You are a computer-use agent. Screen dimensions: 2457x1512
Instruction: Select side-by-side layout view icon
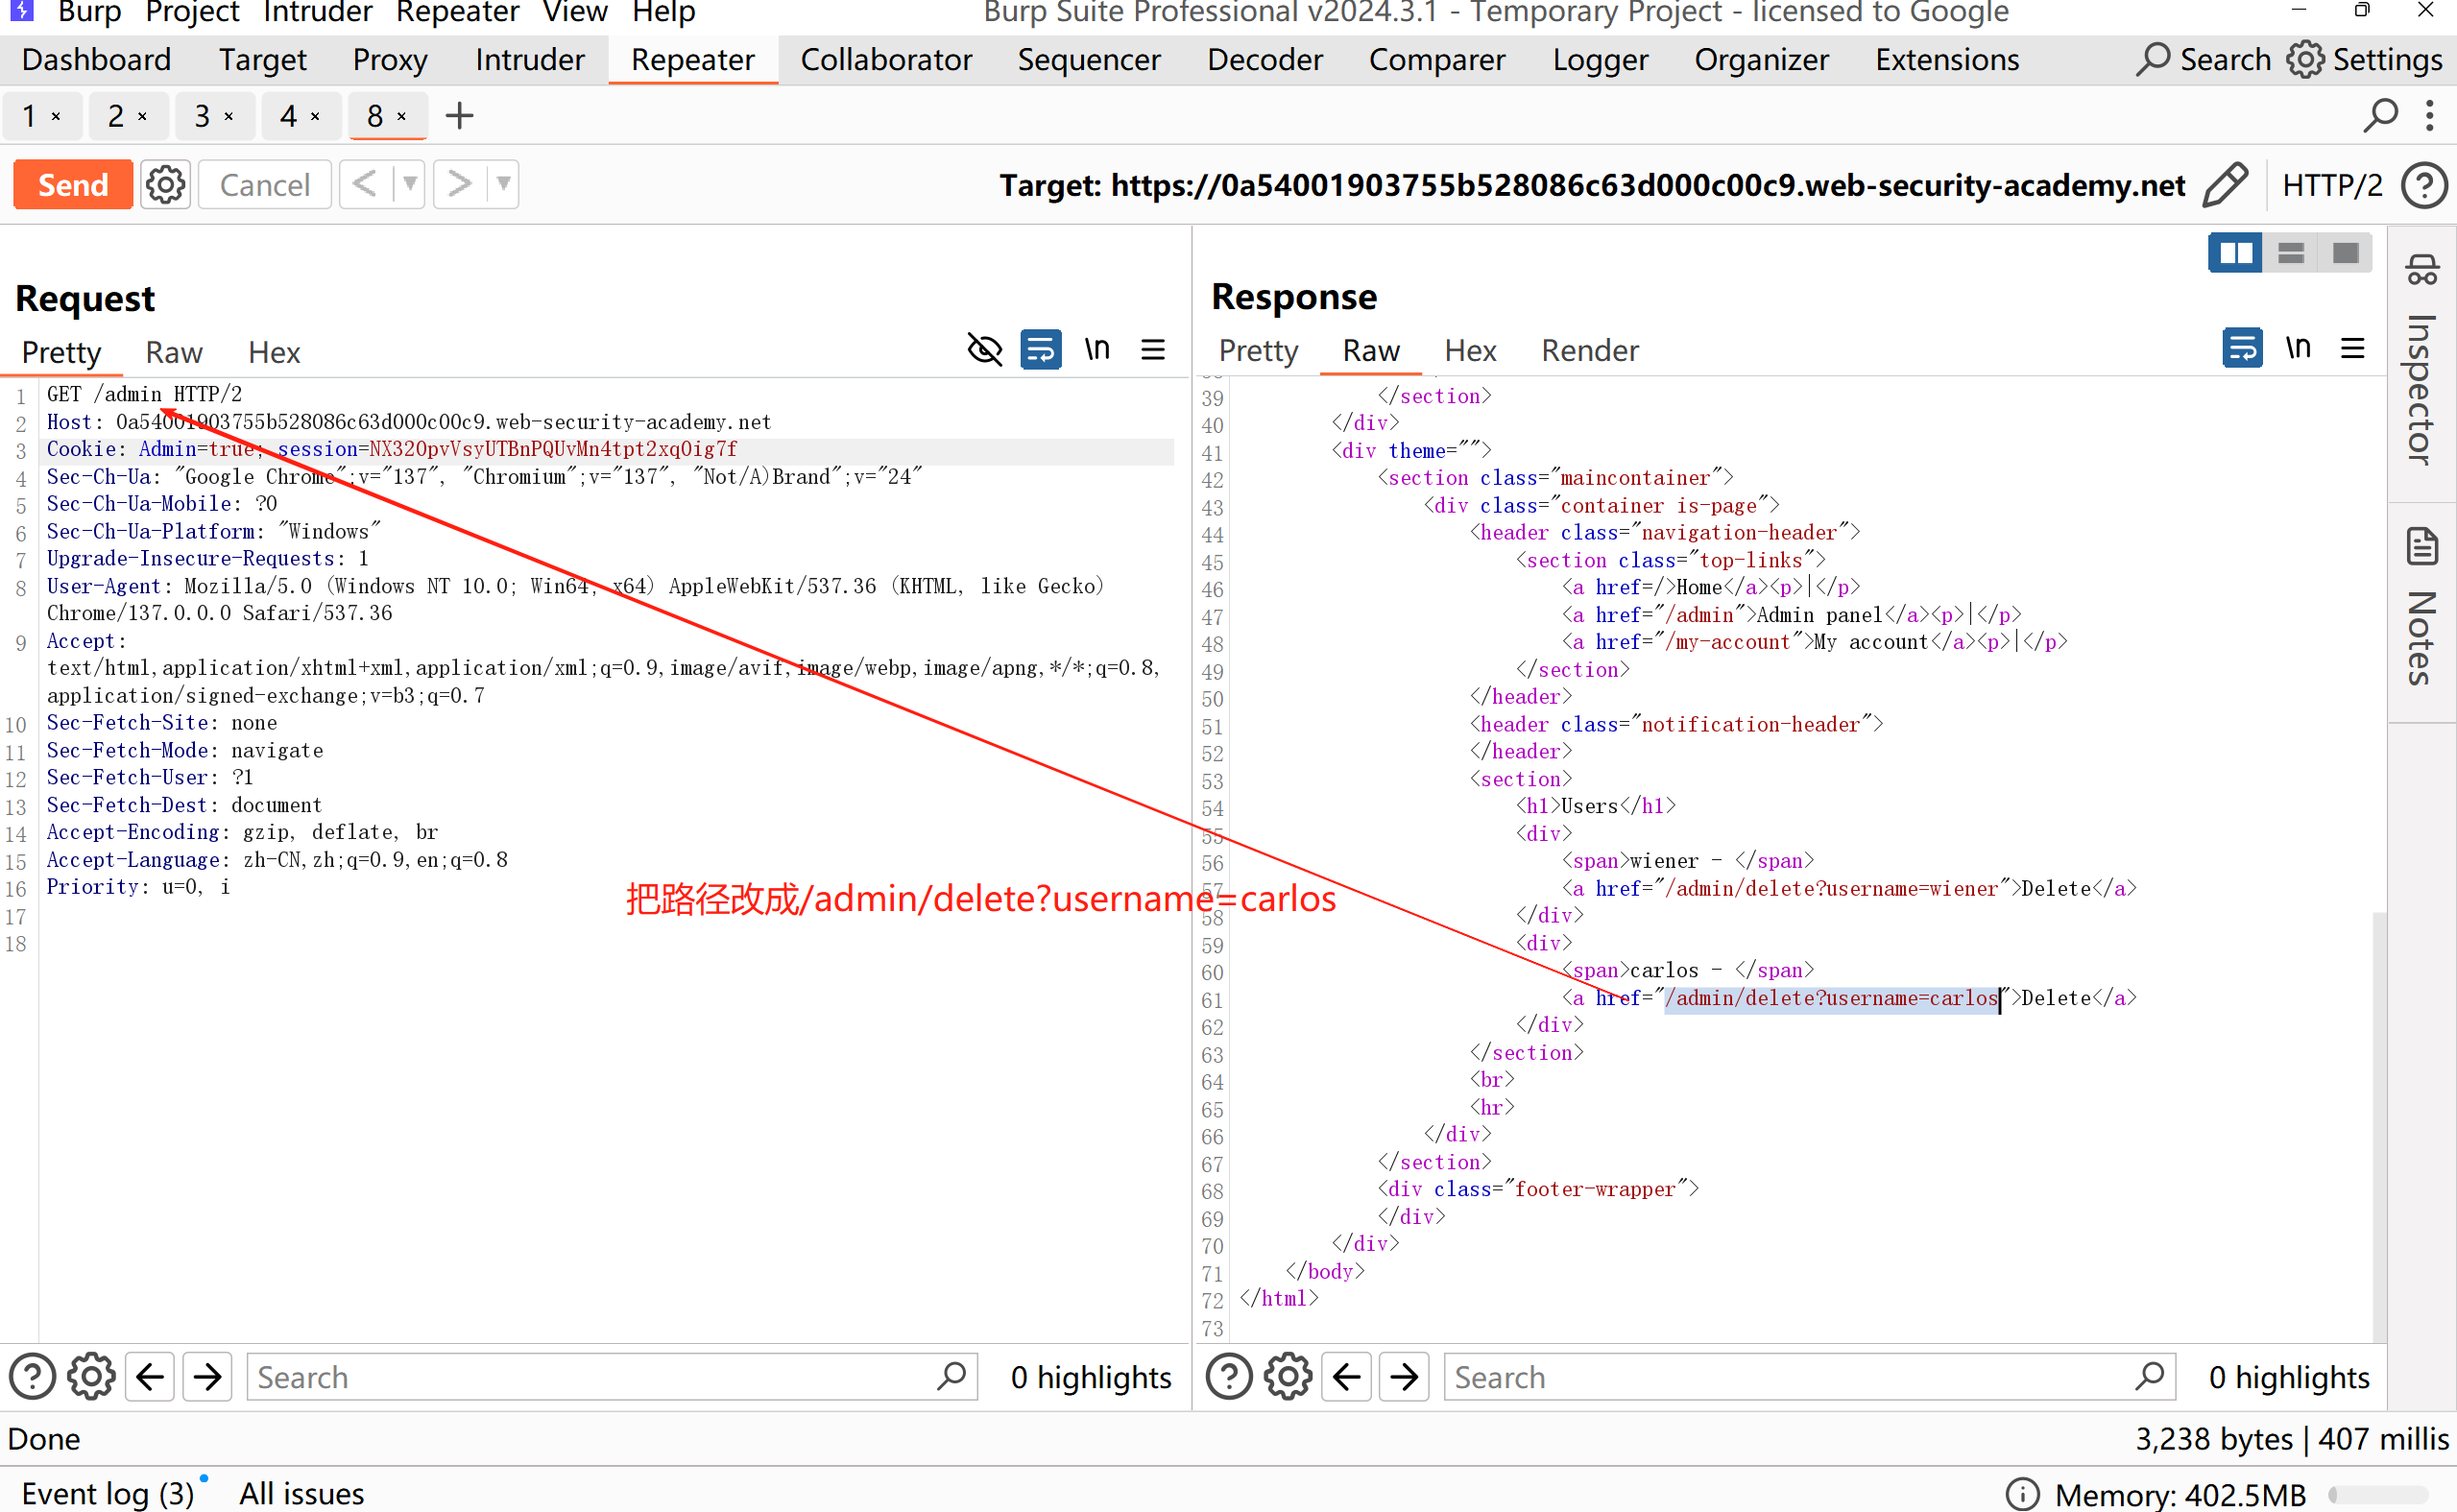[2235, 253]
